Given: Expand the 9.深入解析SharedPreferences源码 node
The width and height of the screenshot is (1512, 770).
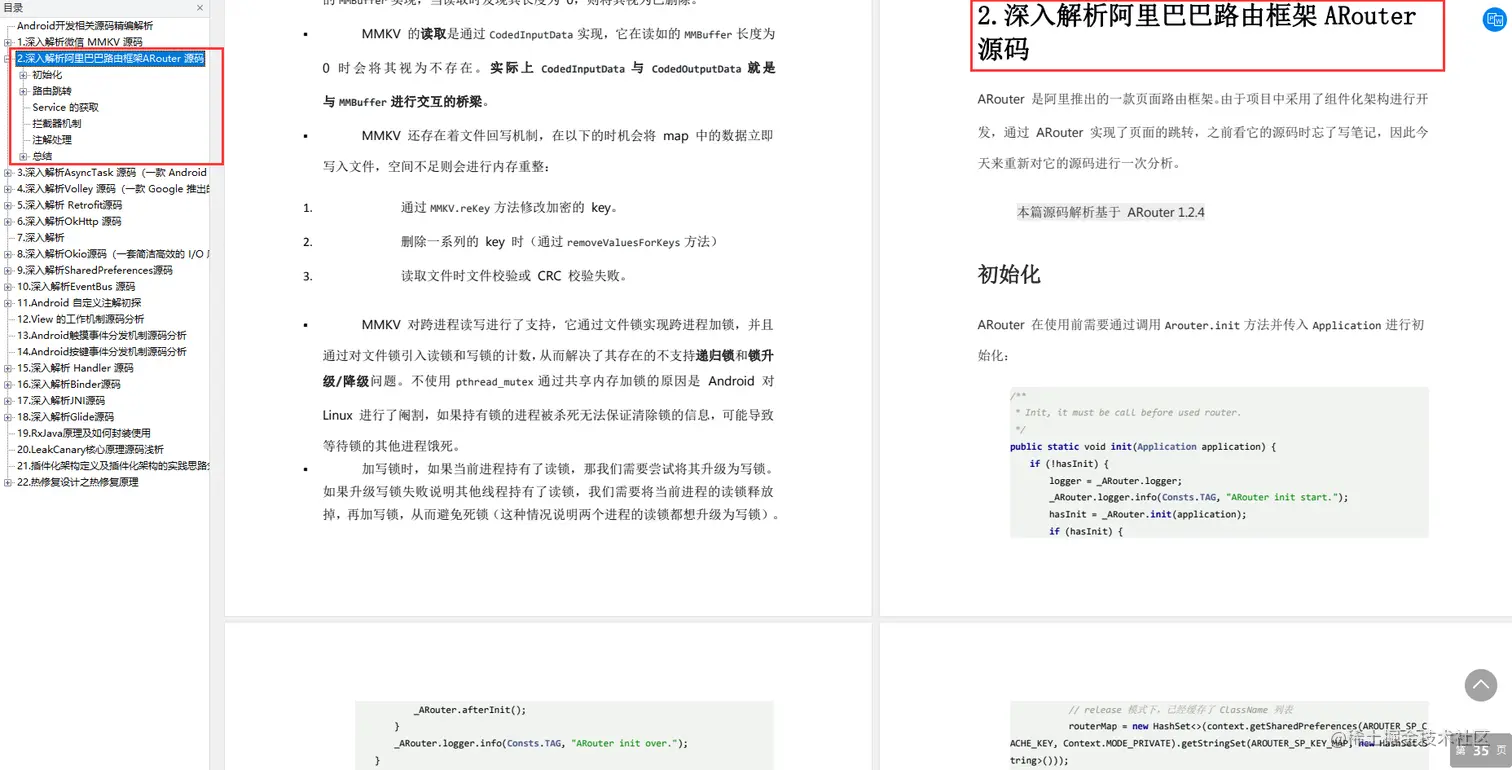Looking at the screenshot, I should (8, 270).
